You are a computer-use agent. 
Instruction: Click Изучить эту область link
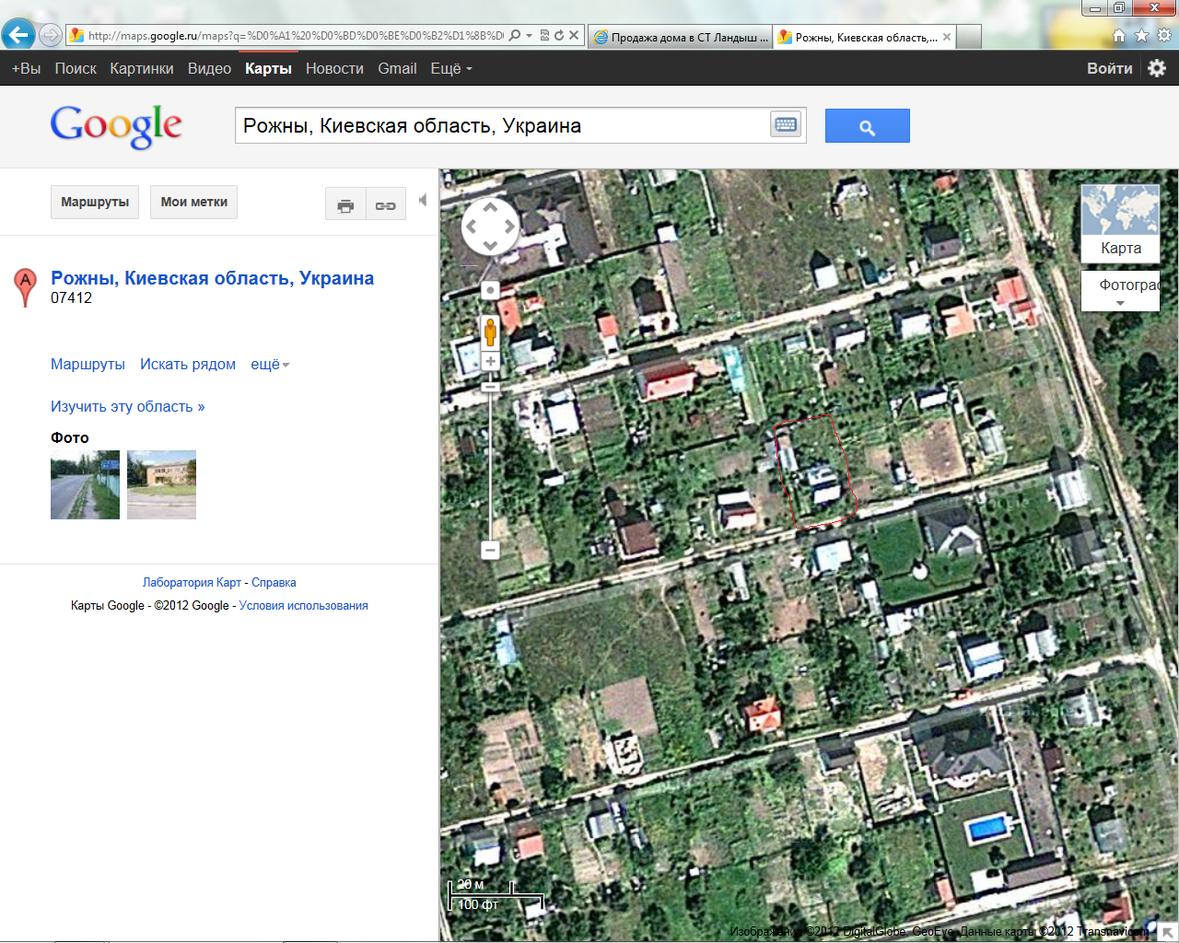pyautogui.click(x=128, y=407)
